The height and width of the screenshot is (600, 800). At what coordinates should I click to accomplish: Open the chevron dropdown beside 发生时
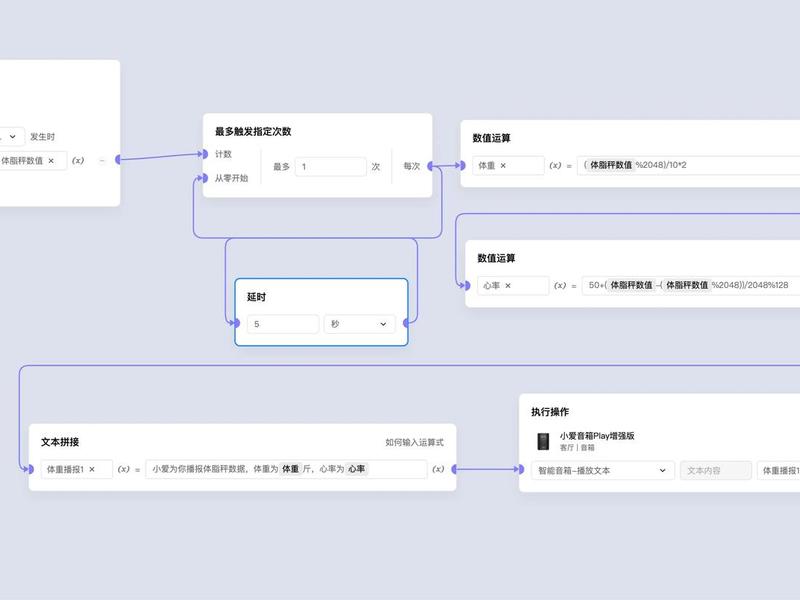coord(13,136)
